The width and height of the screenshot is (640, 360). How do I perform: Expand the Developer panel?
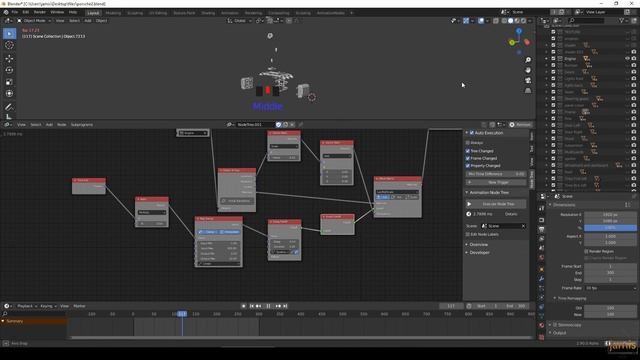click(479, 253)
